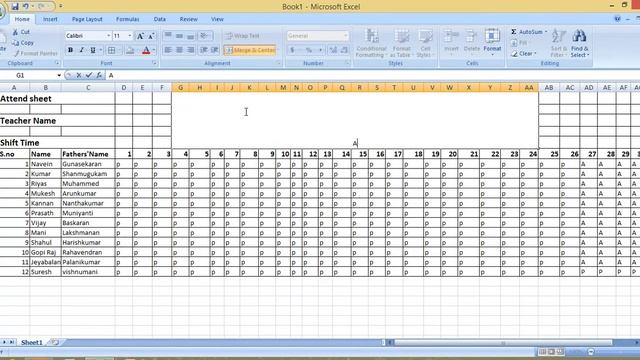
Task: Toggle Merge & Center
Action: 250,50
